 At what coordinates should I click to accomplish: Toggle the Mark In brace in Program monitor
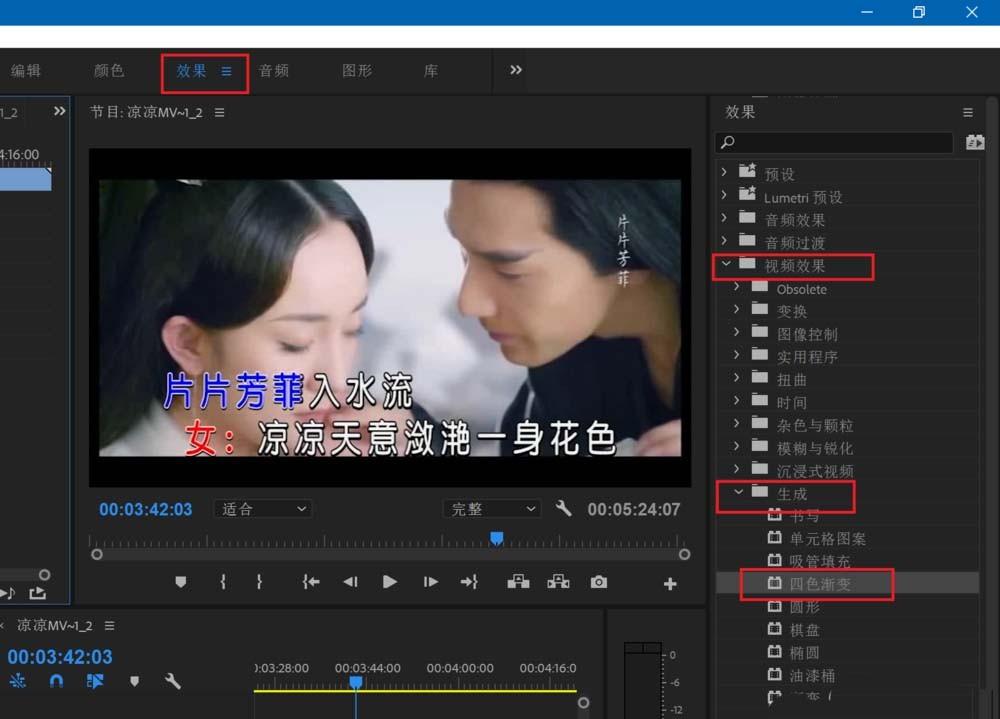click(x=222, y=582)
